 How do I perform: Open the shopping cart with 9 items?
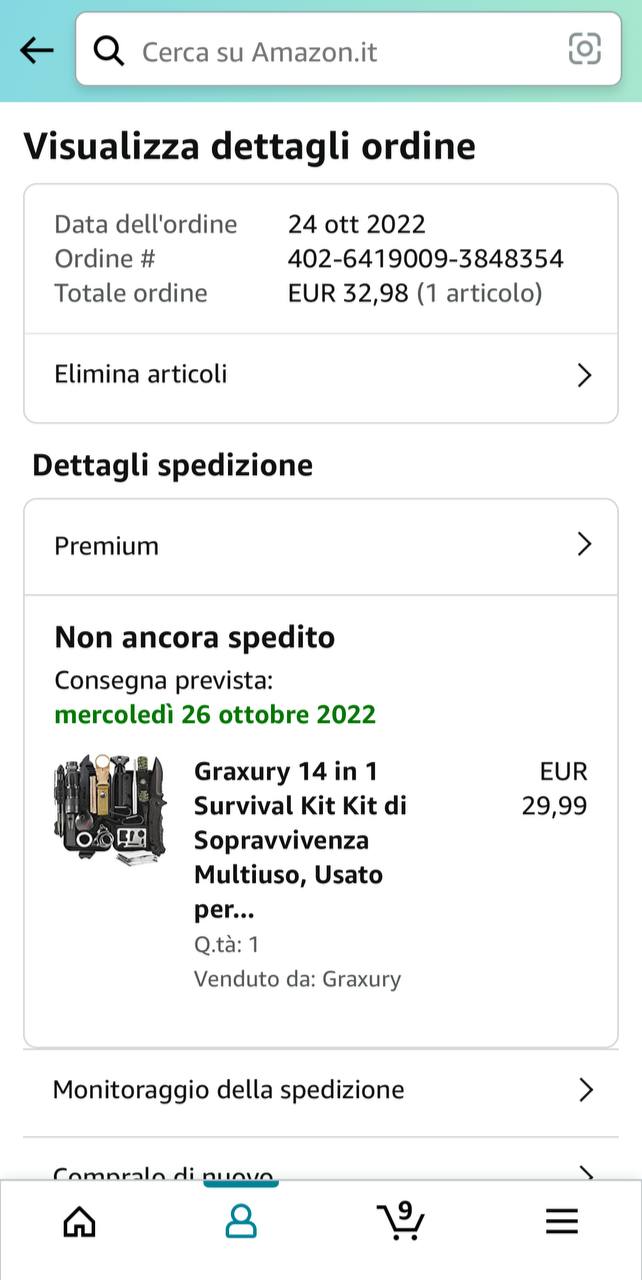[401, 1221]
